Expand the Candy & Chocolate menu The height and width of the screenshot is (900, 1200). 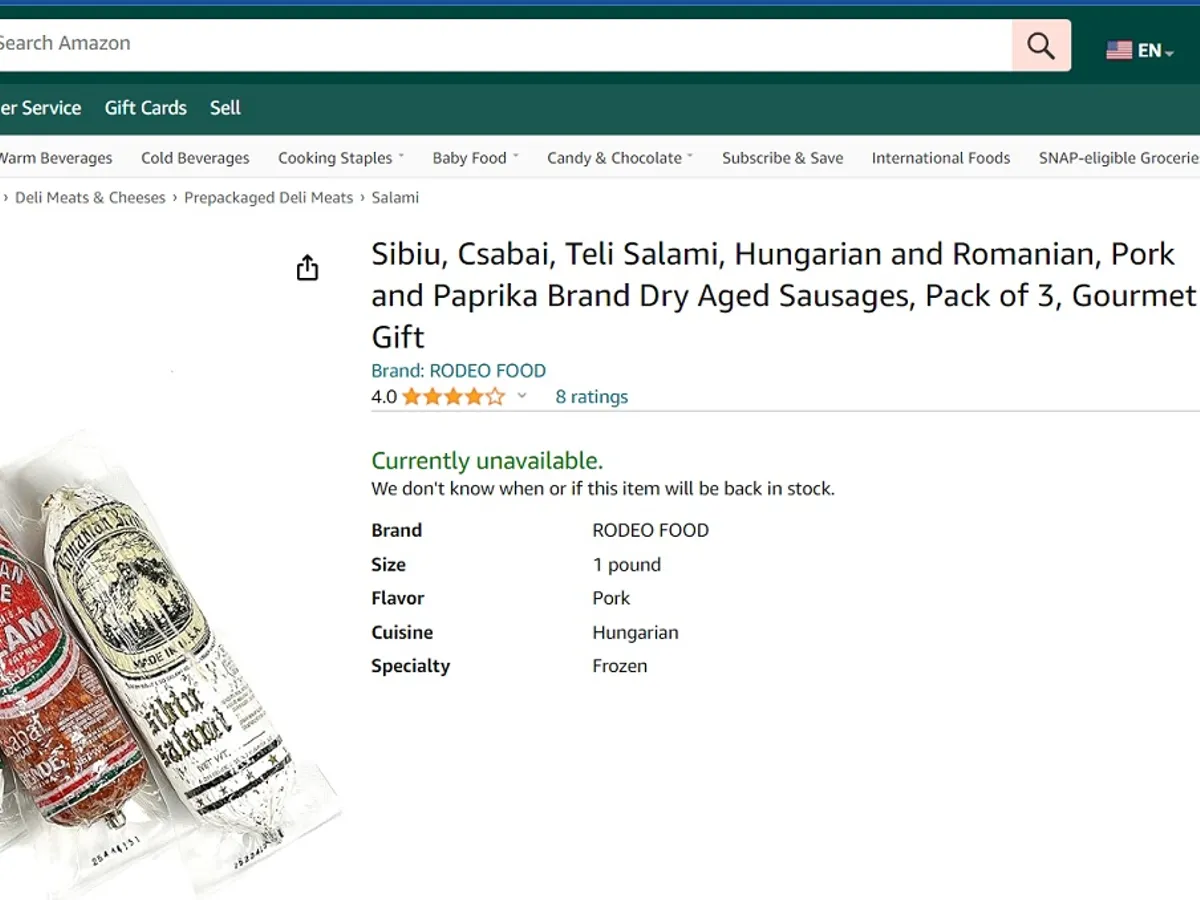click(x=619, y=158)
